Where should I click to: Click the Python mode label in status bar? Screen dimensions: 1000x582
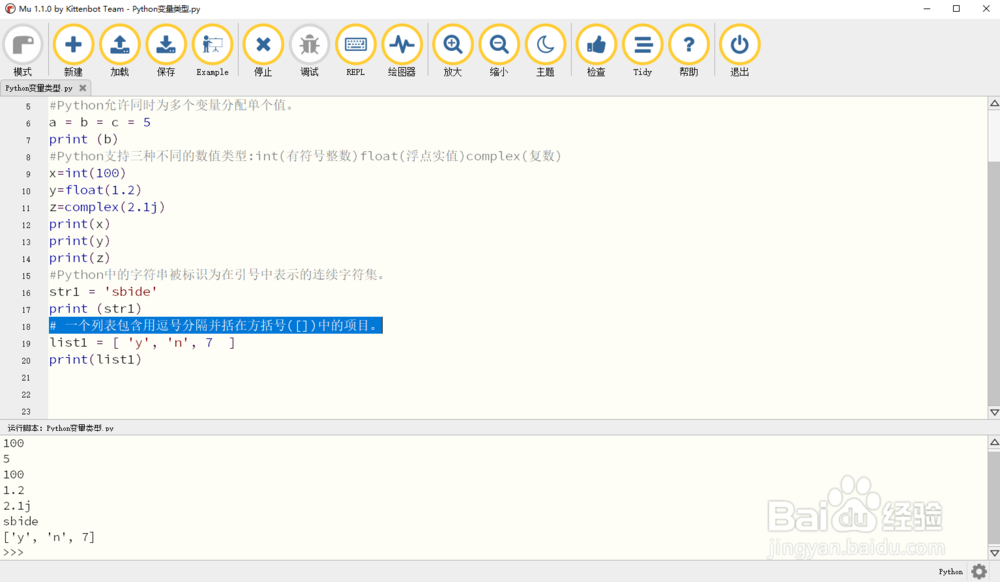click(950, 572)
